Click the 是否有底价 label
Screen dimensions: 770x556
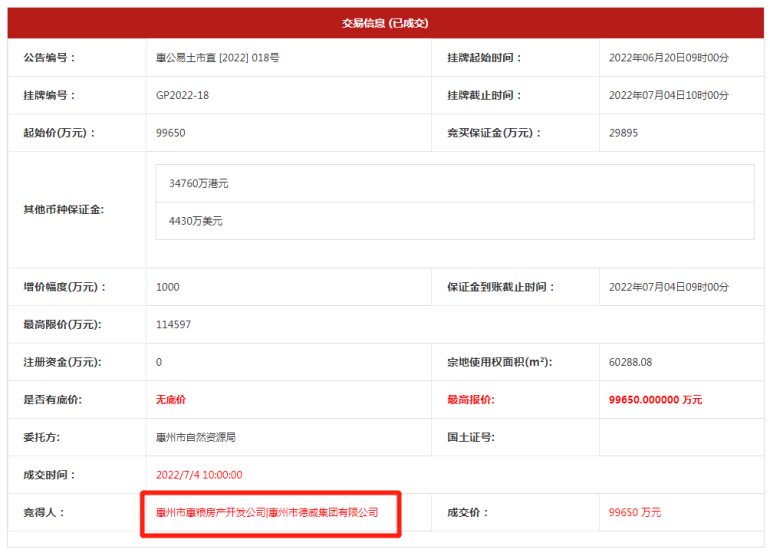point(53,400)
